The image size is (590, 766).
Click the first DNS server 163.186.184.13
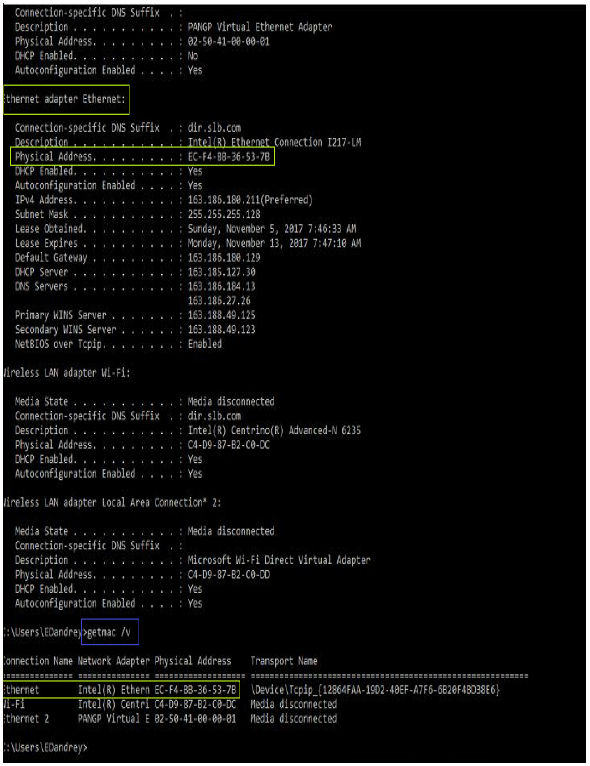coord(222,286)
